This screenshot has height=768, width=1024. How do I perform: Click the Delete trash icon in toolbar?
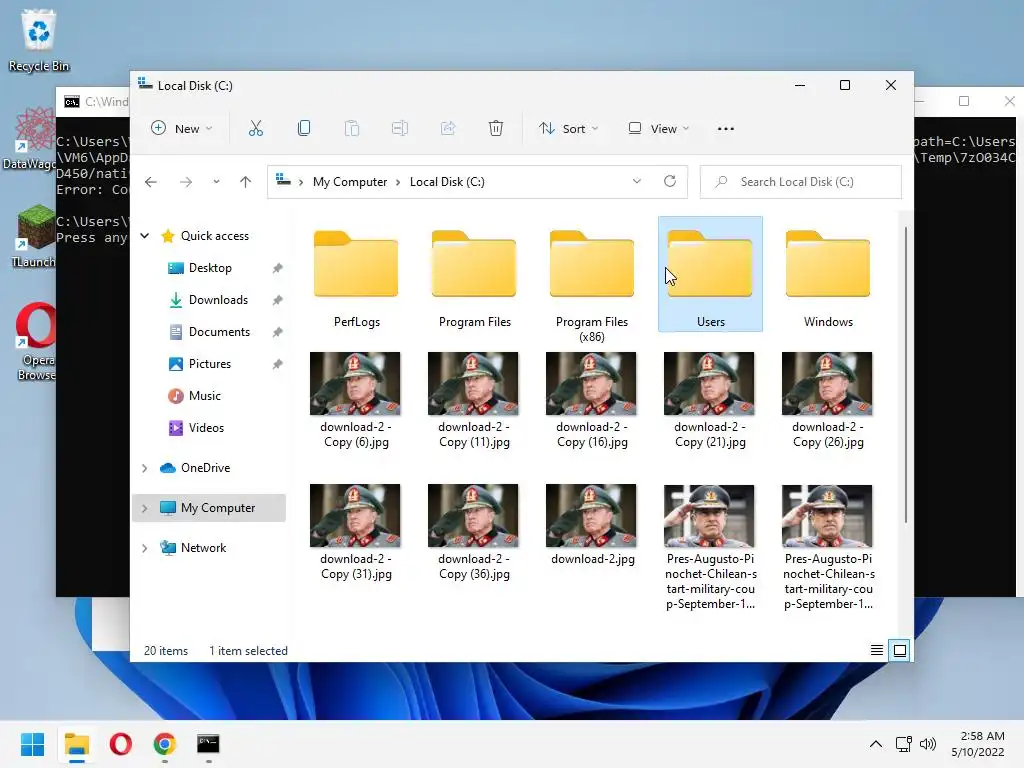tap(496, 129)
